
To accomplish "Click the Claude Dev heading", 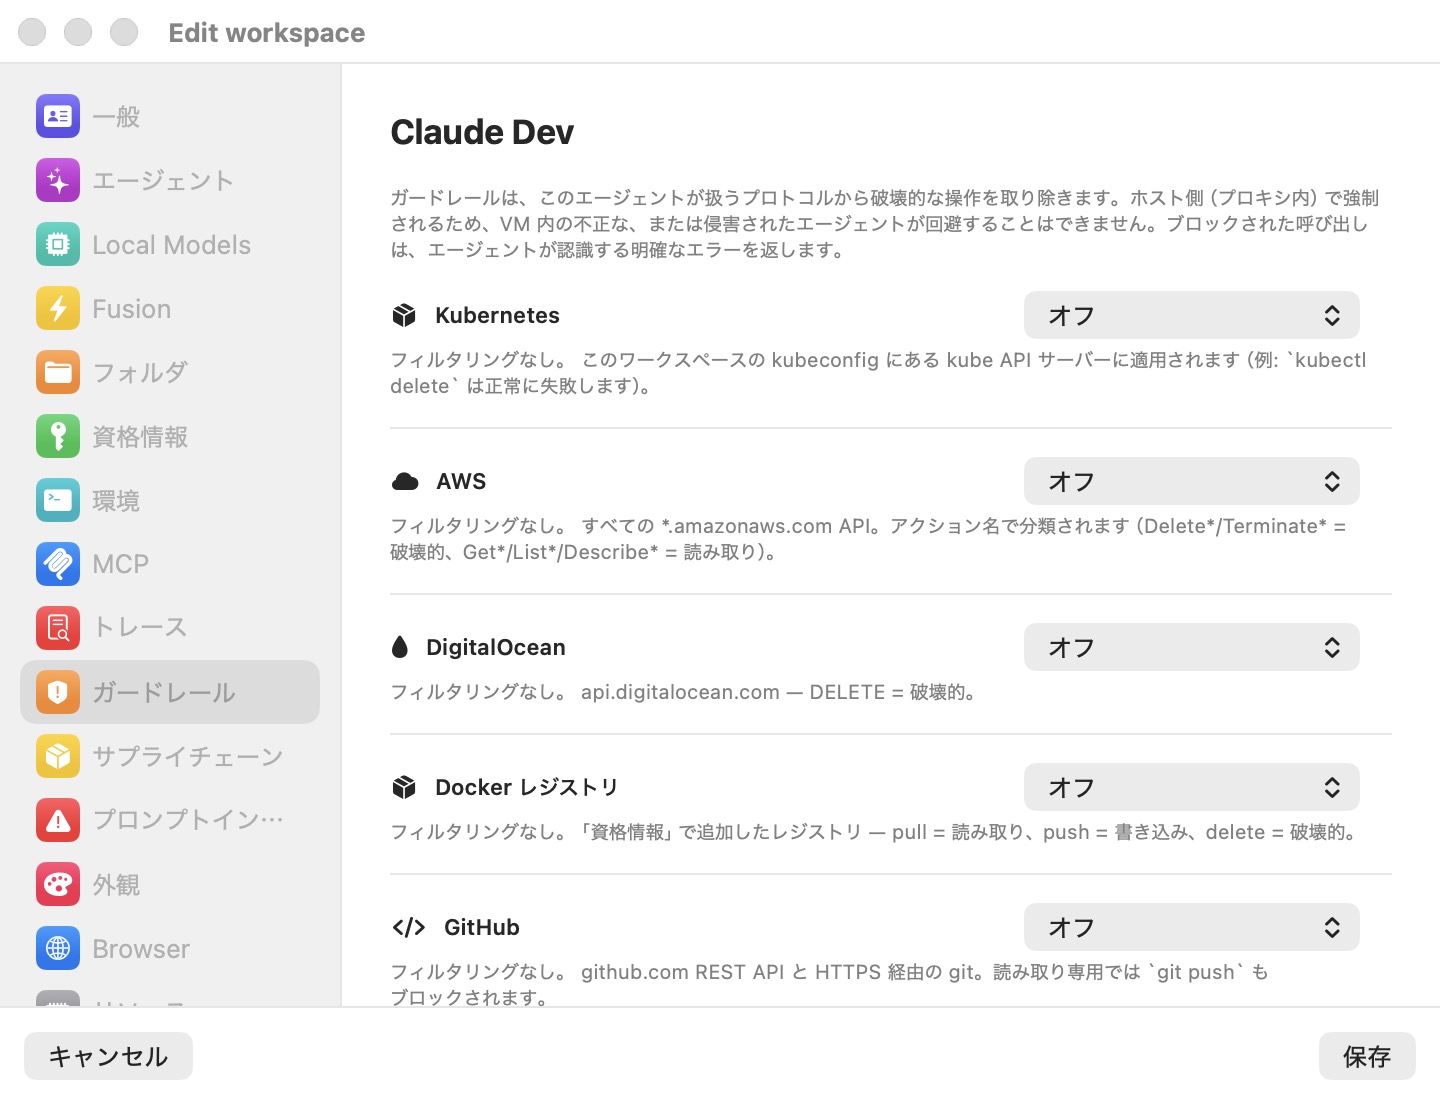I will [482, 132].
